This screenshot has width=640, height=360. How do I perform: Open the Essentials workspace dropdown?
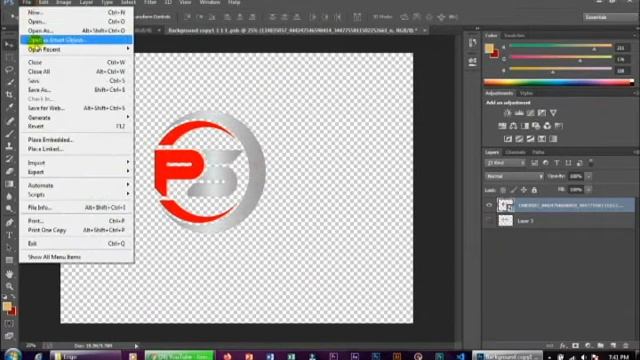[609, 17]
